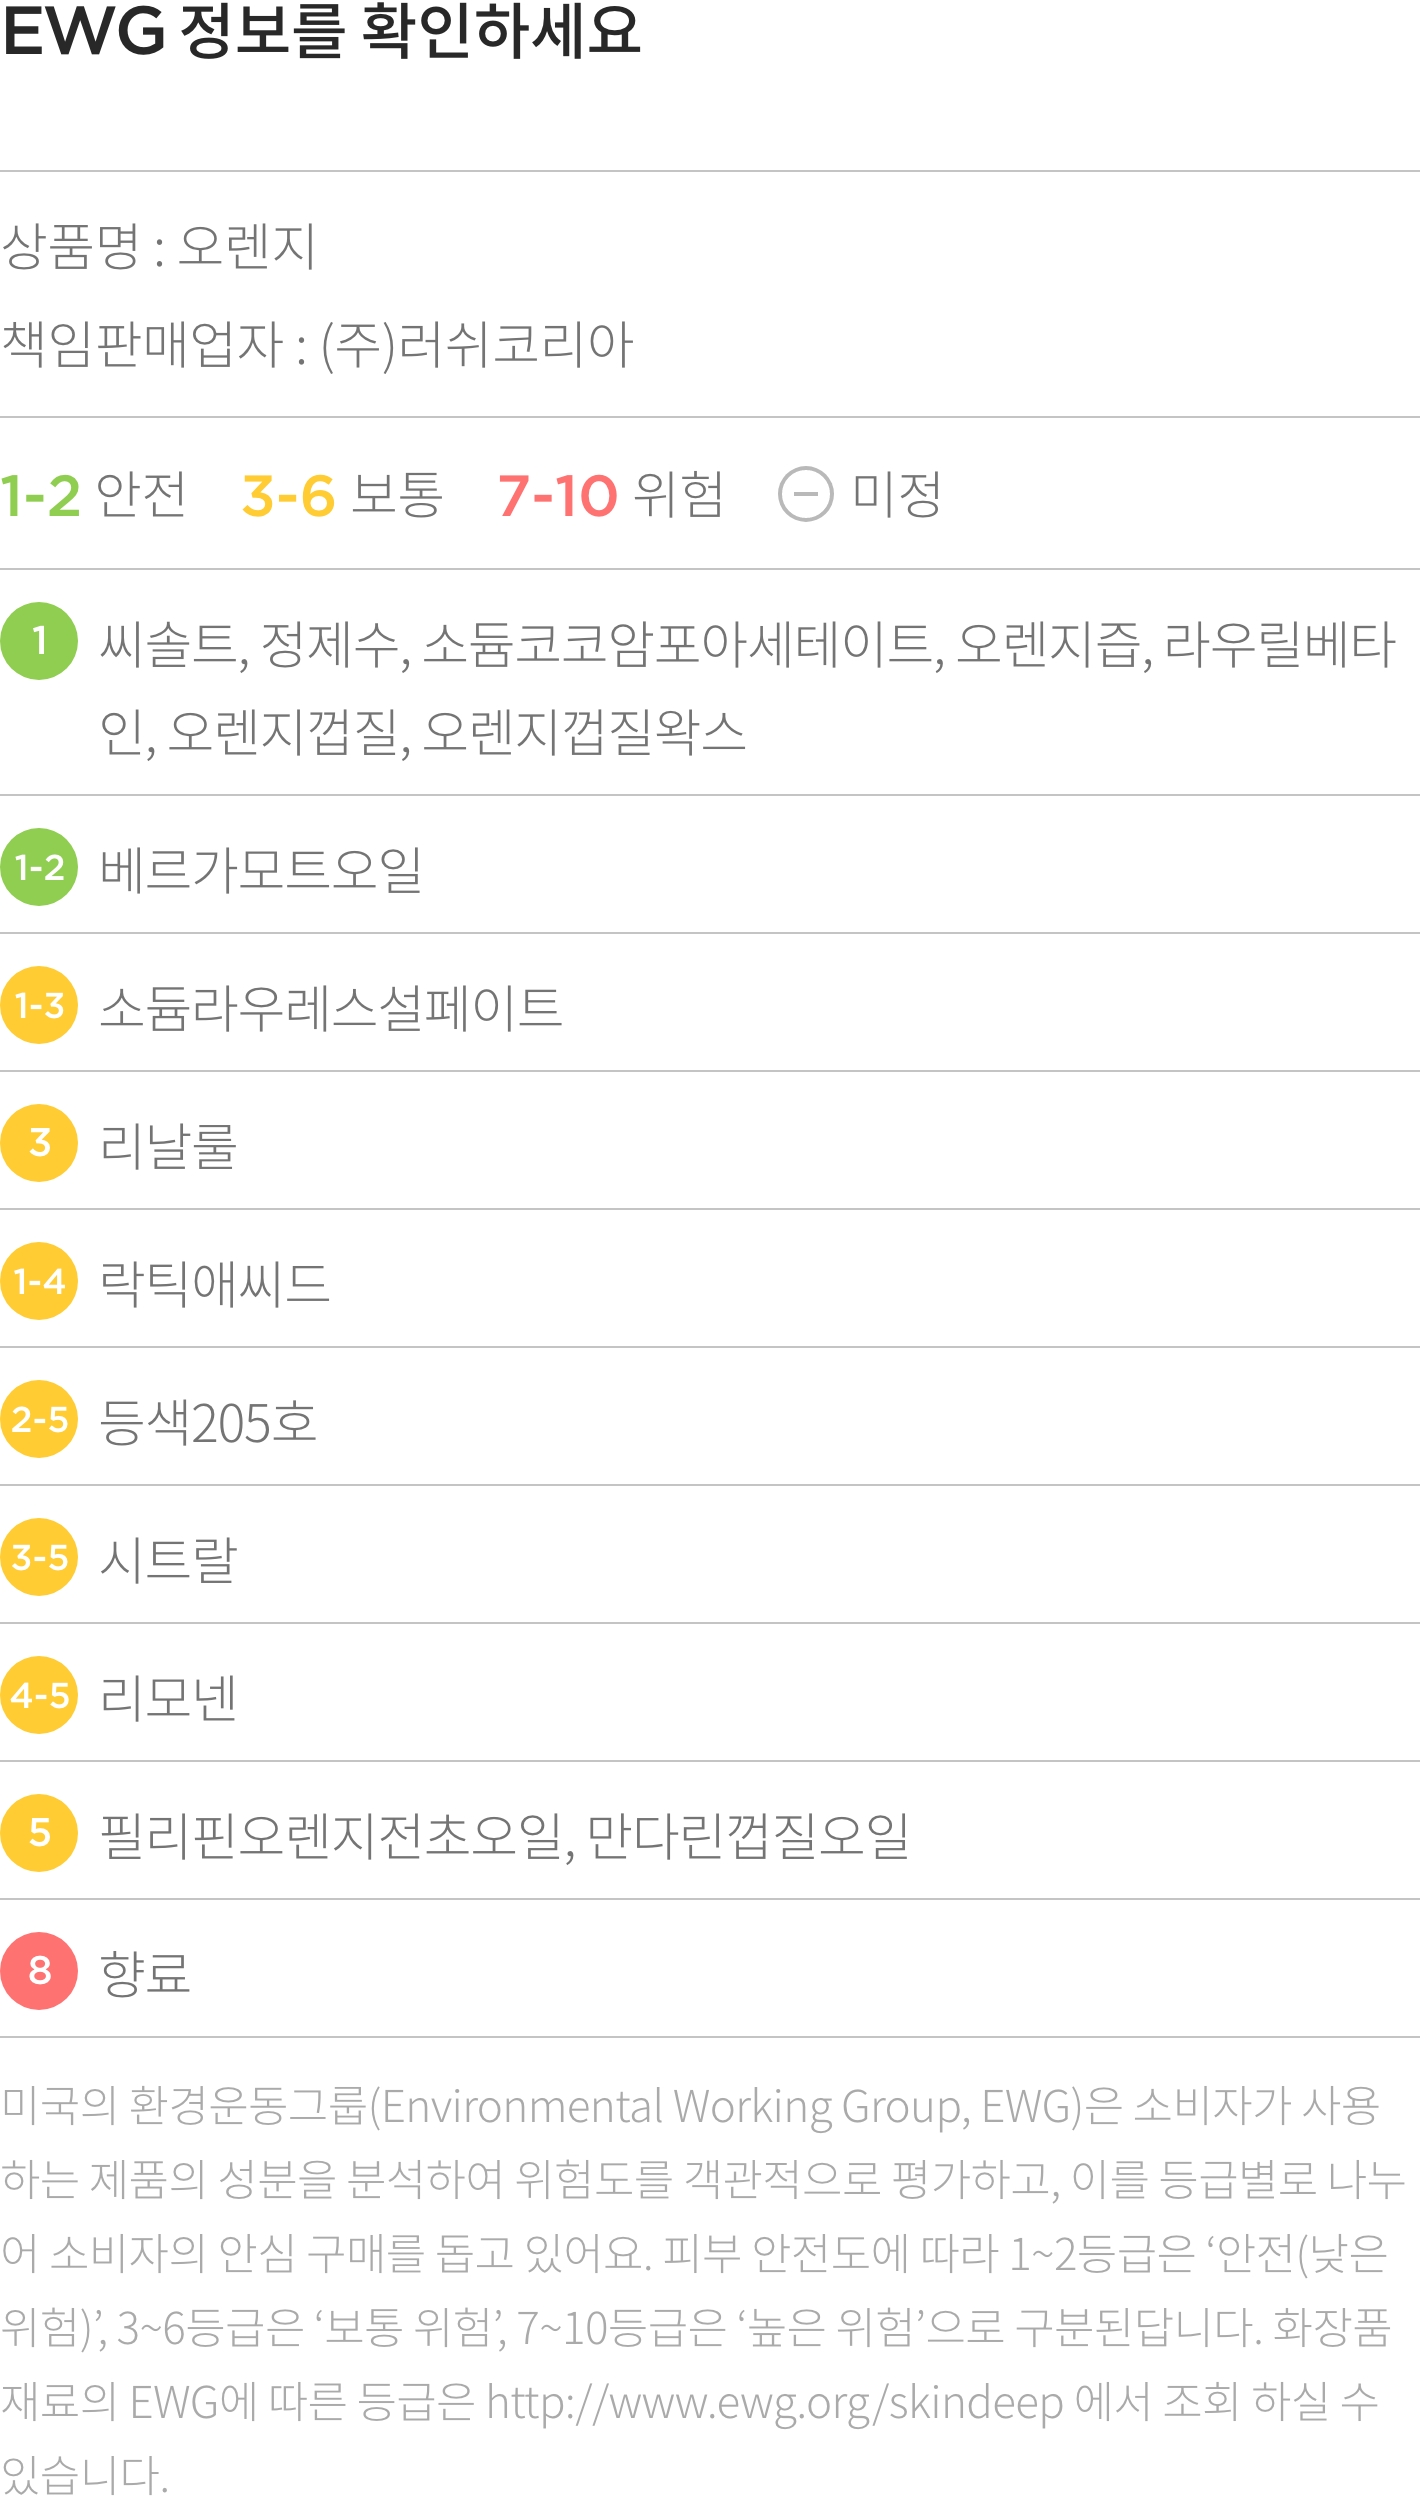This screenshot has width=1420, height=2510.
Task: Click the 리날룰 ingredient text
Action: [x=168, y=1145]
